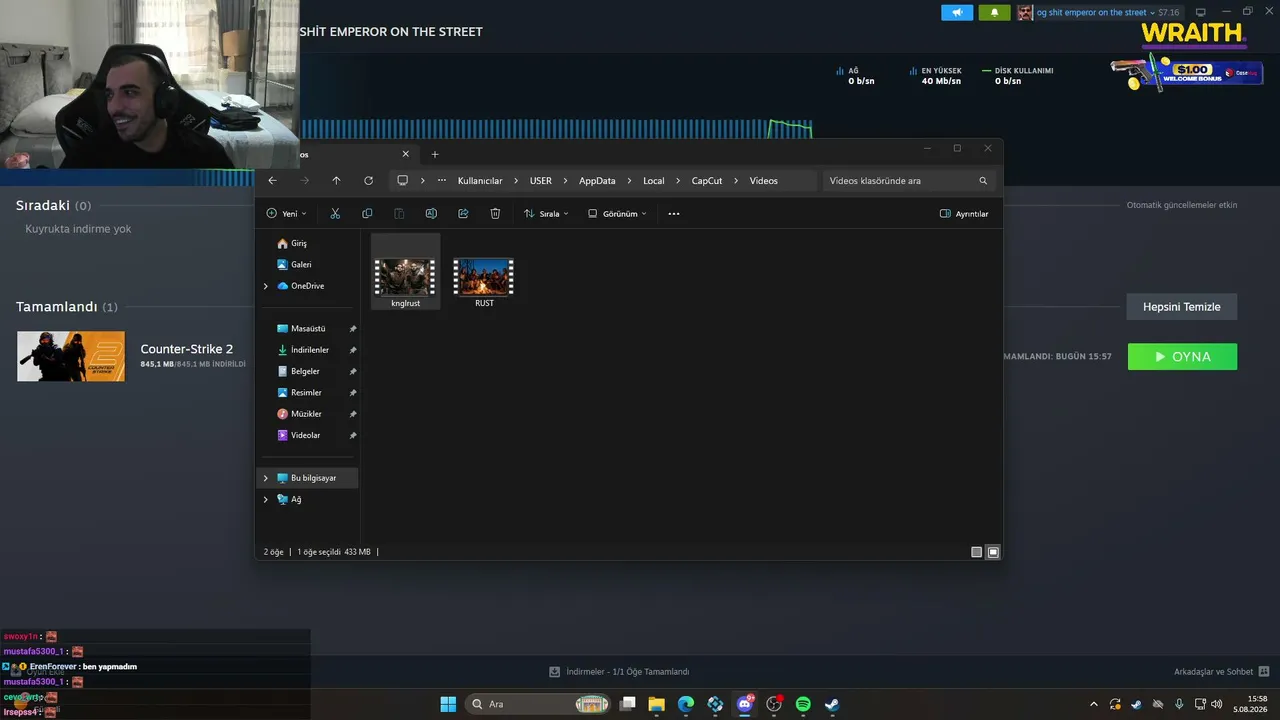
Task: Click Hepsini Temizle in Steam downloads
Action: [1182, 307]
